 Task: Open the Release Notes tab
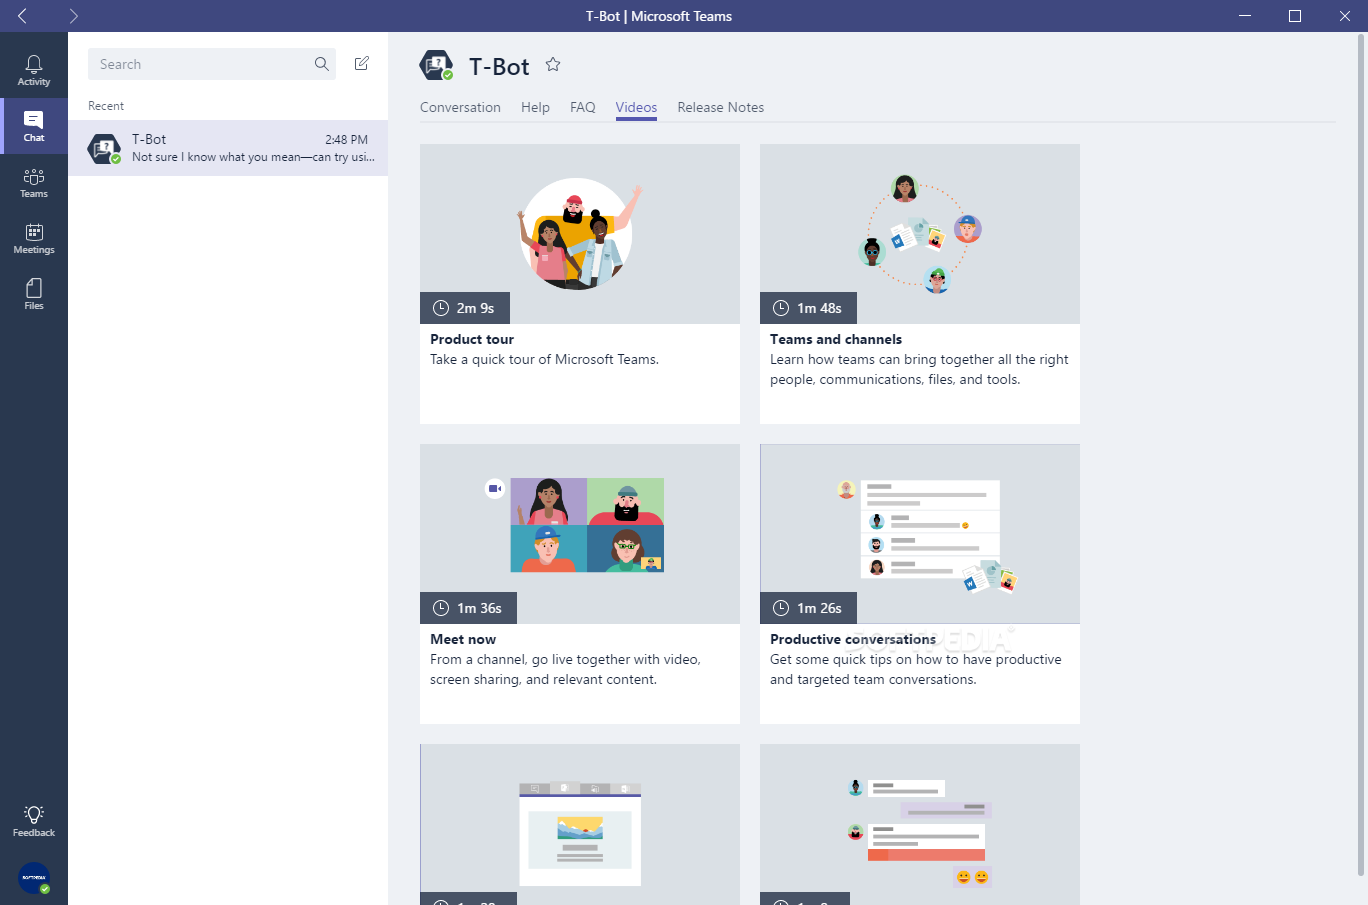click(x=720, y=107)
